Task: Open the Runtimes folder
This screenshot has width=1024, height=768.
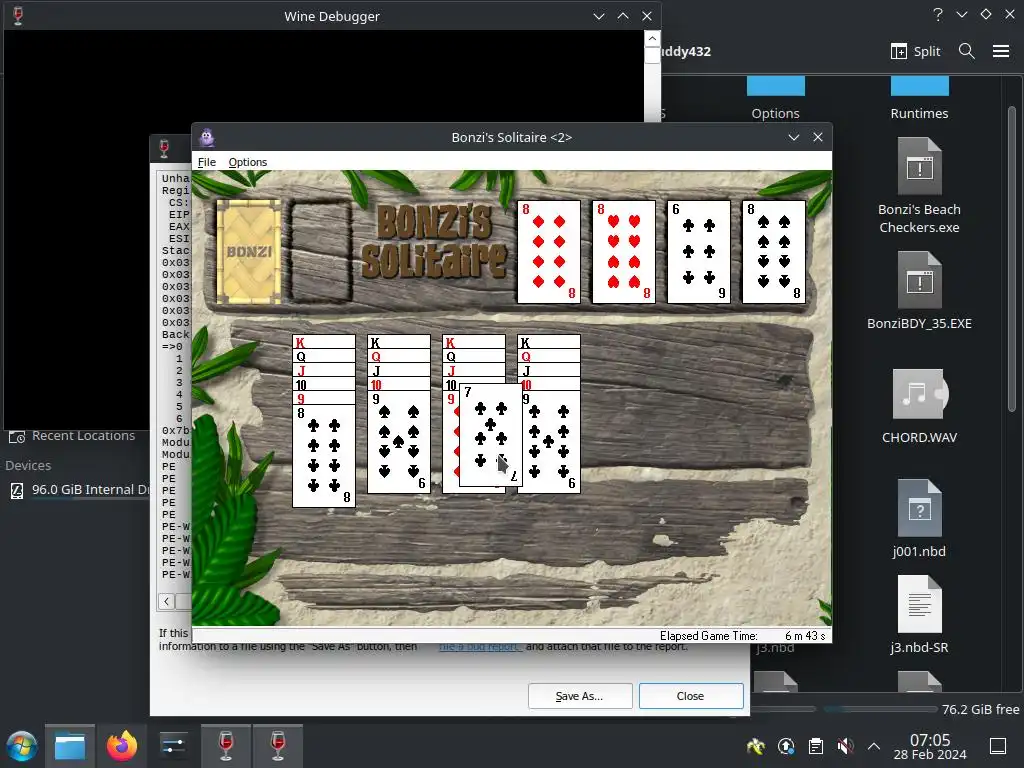Action: point(919,98)
